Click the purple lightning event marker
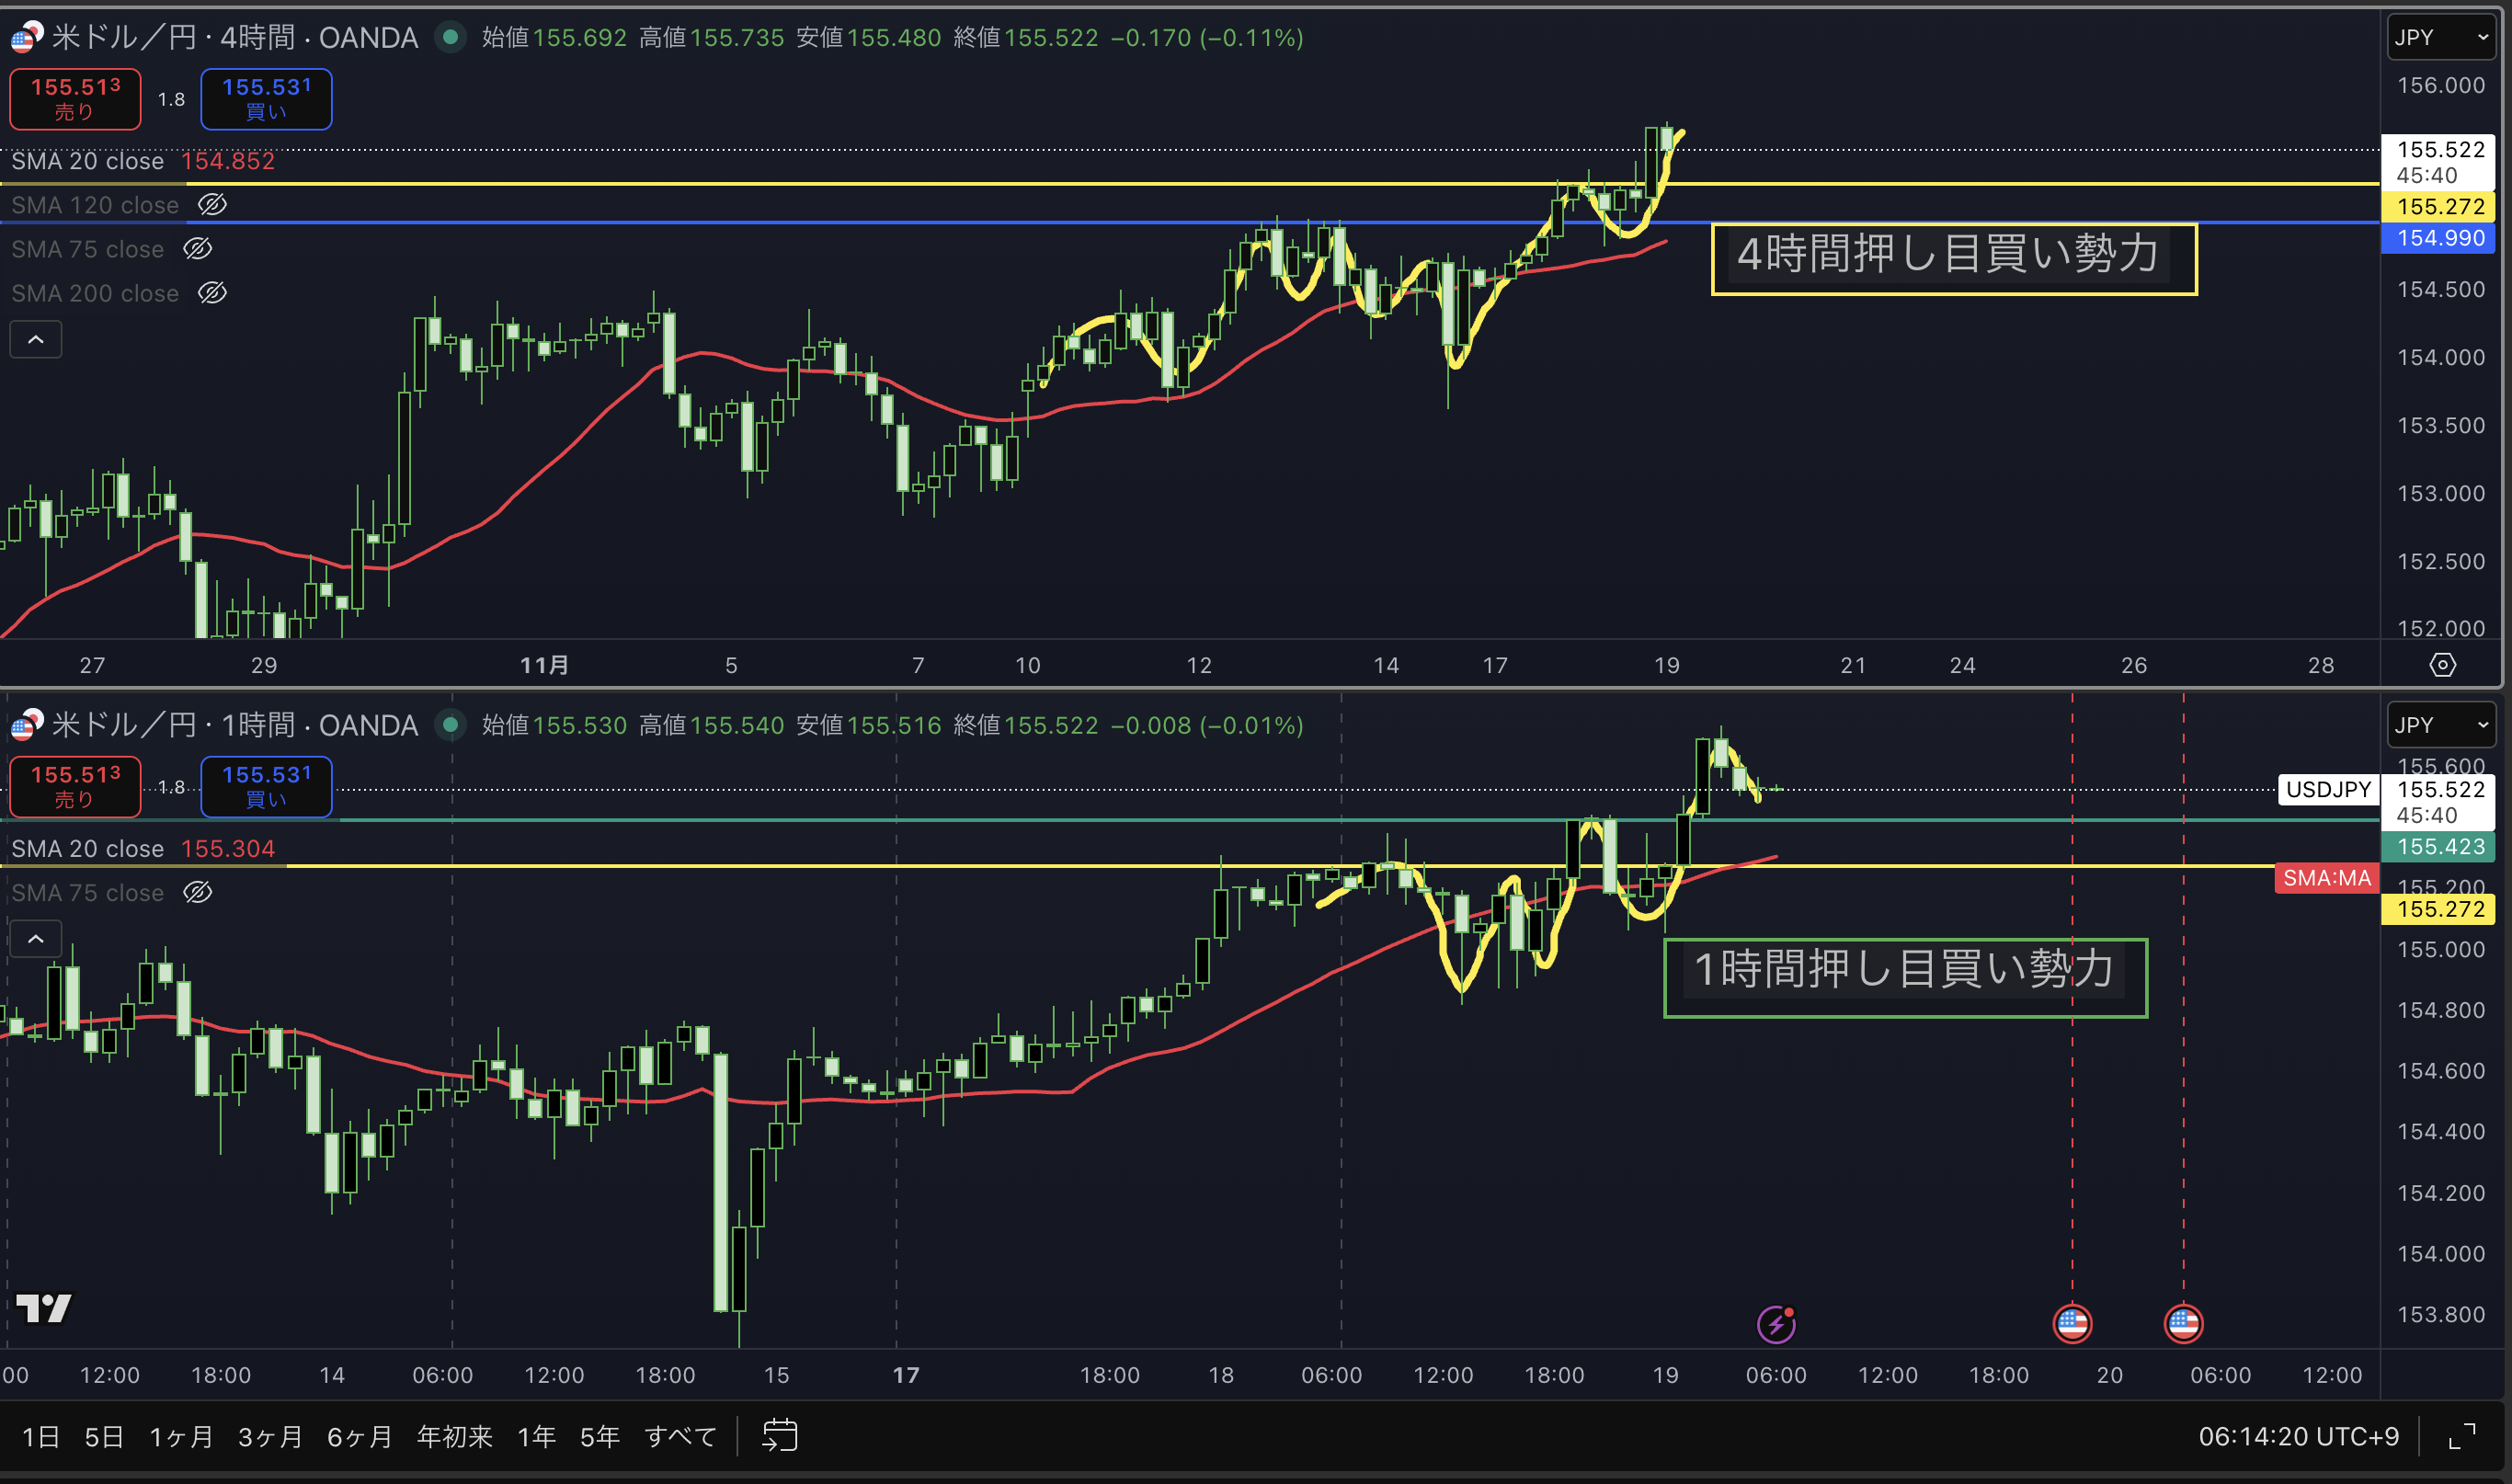 coord(1776,1325)
